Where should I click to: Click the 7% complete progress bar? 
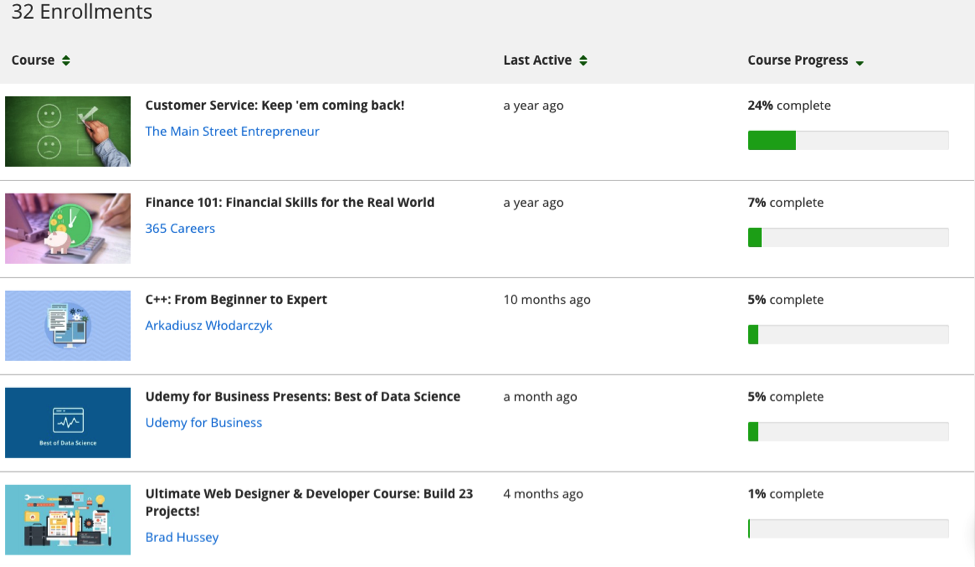pos(847,237)
